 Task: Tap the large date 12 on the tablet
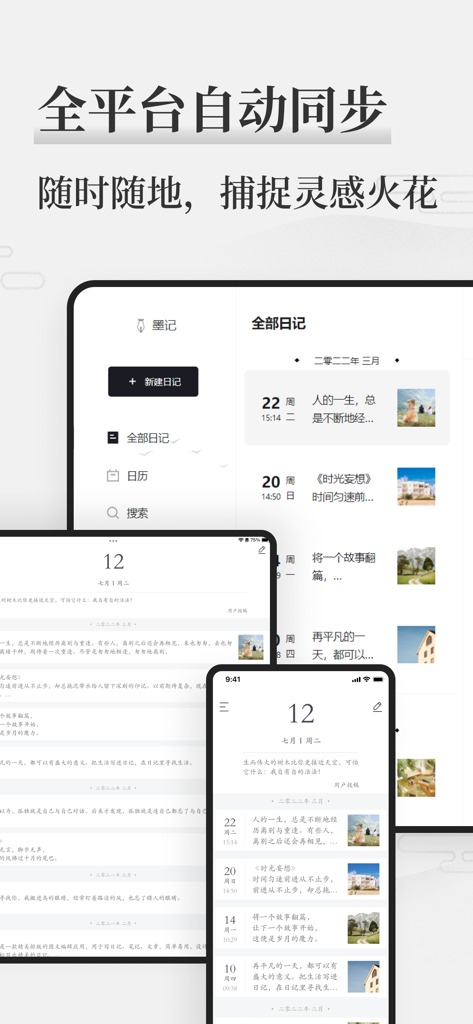(x=113, y=562)
